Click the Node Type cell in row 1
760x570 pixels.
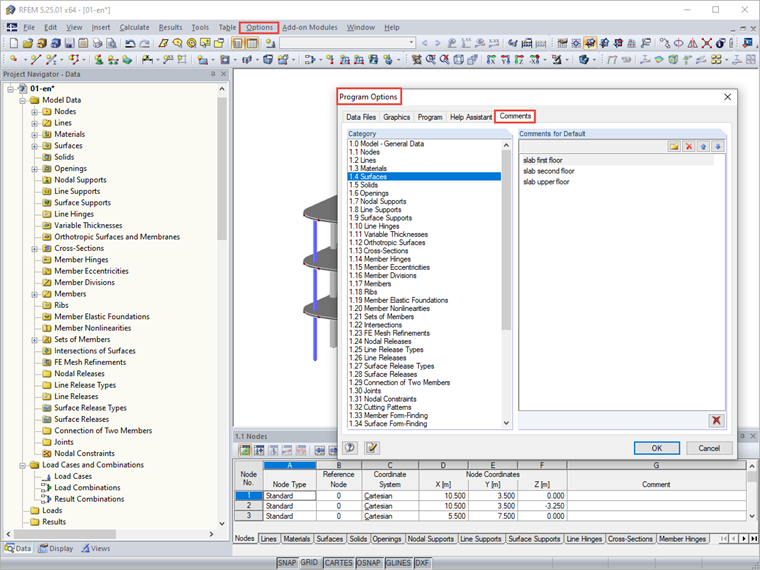coord(290,496)
